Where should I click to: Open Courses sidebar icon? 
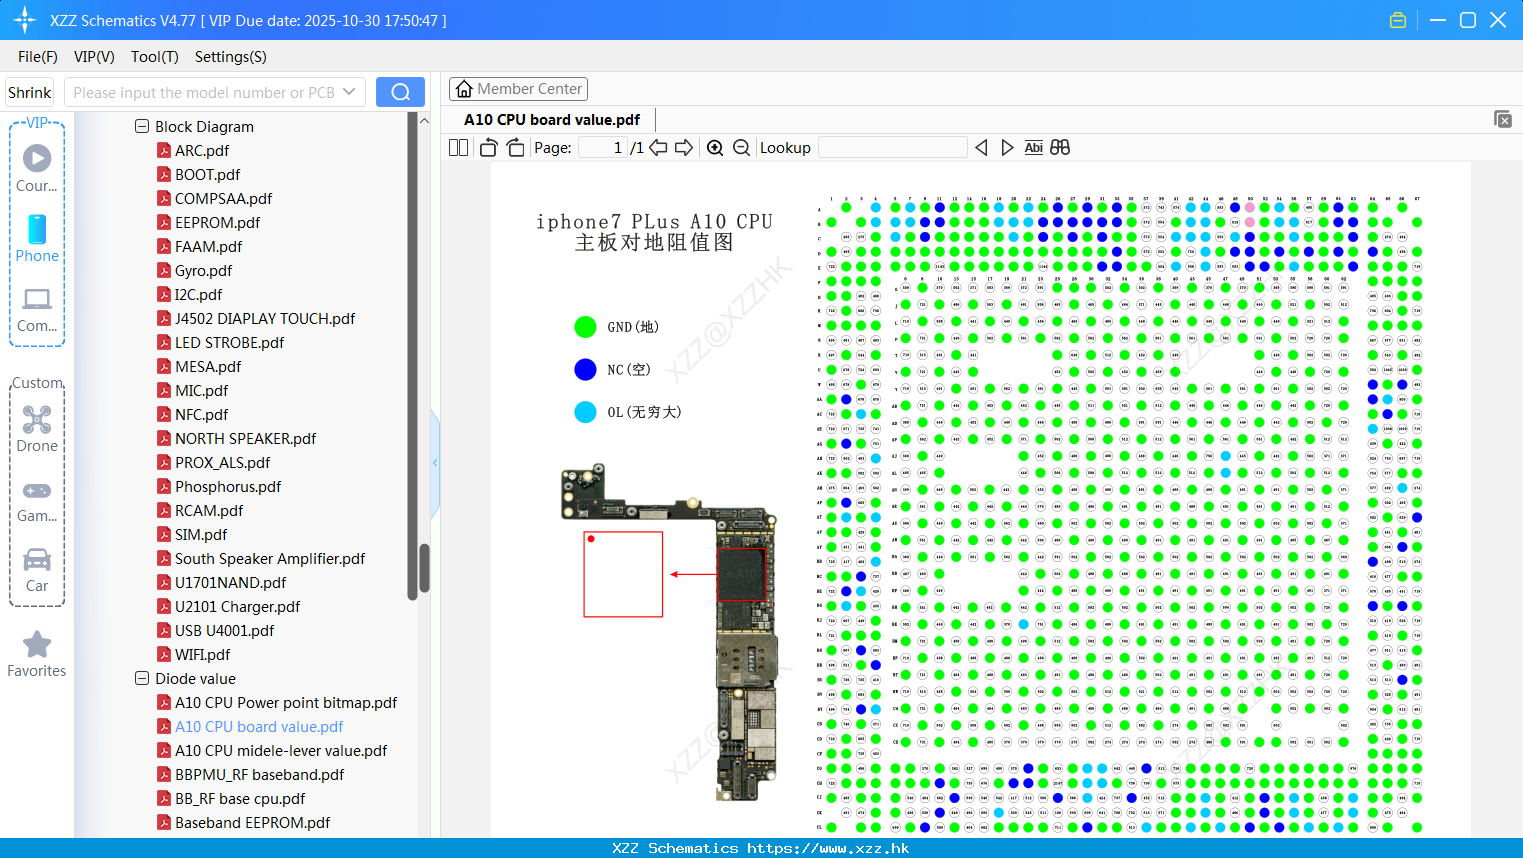click(x=37, y=168)
